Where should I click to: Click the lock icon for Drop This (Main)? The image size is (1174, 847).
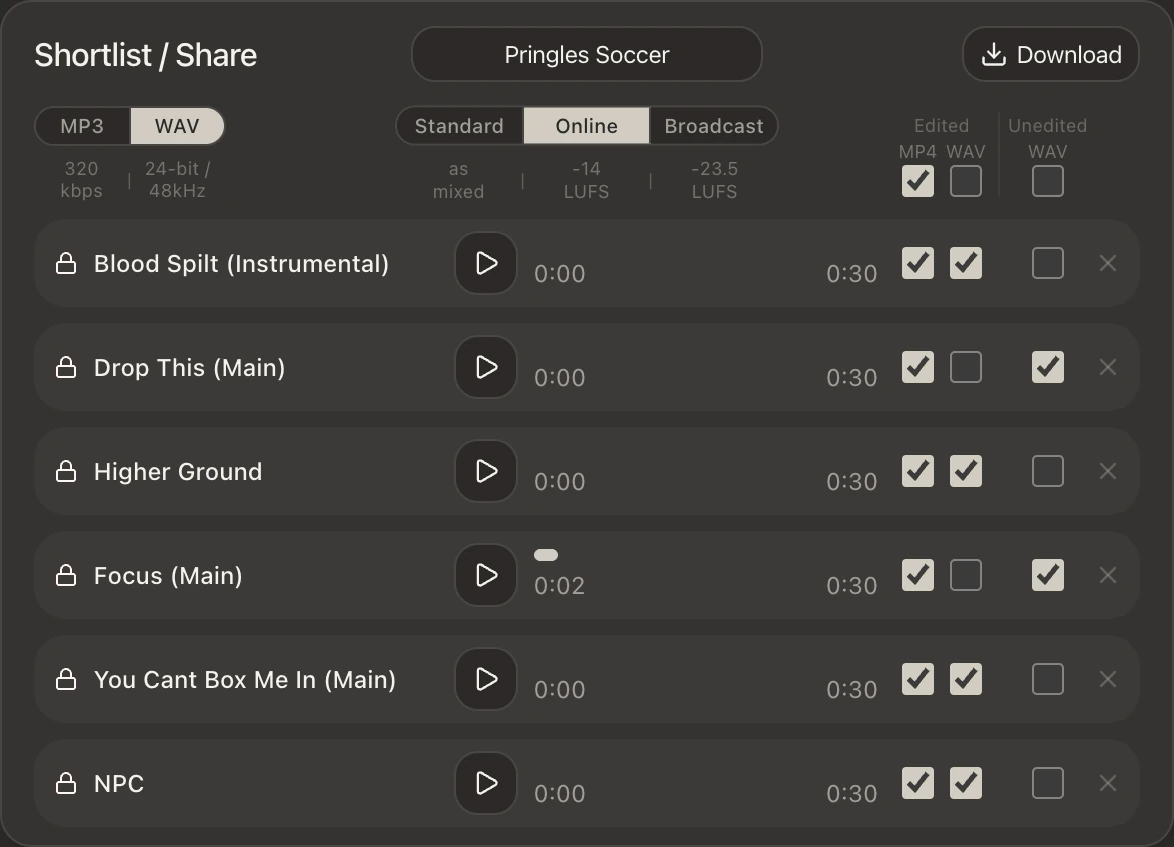(x=66, y=367)
